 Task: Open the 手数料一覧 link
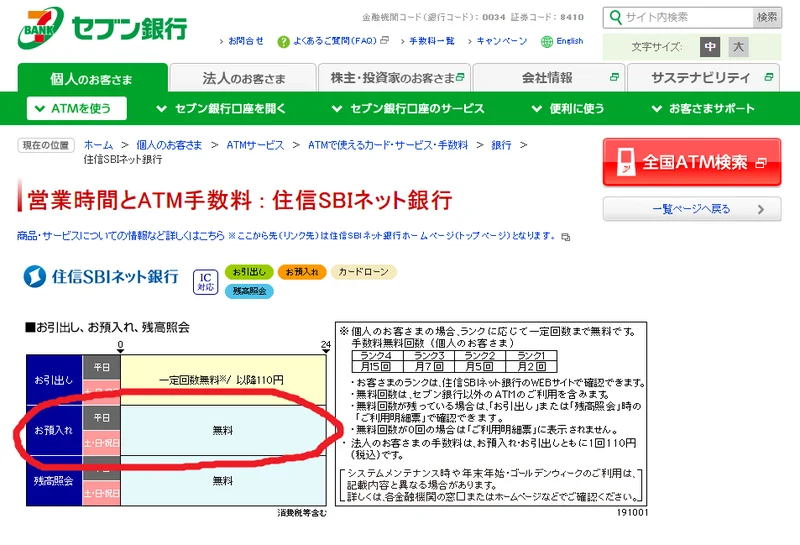point(431,41)
